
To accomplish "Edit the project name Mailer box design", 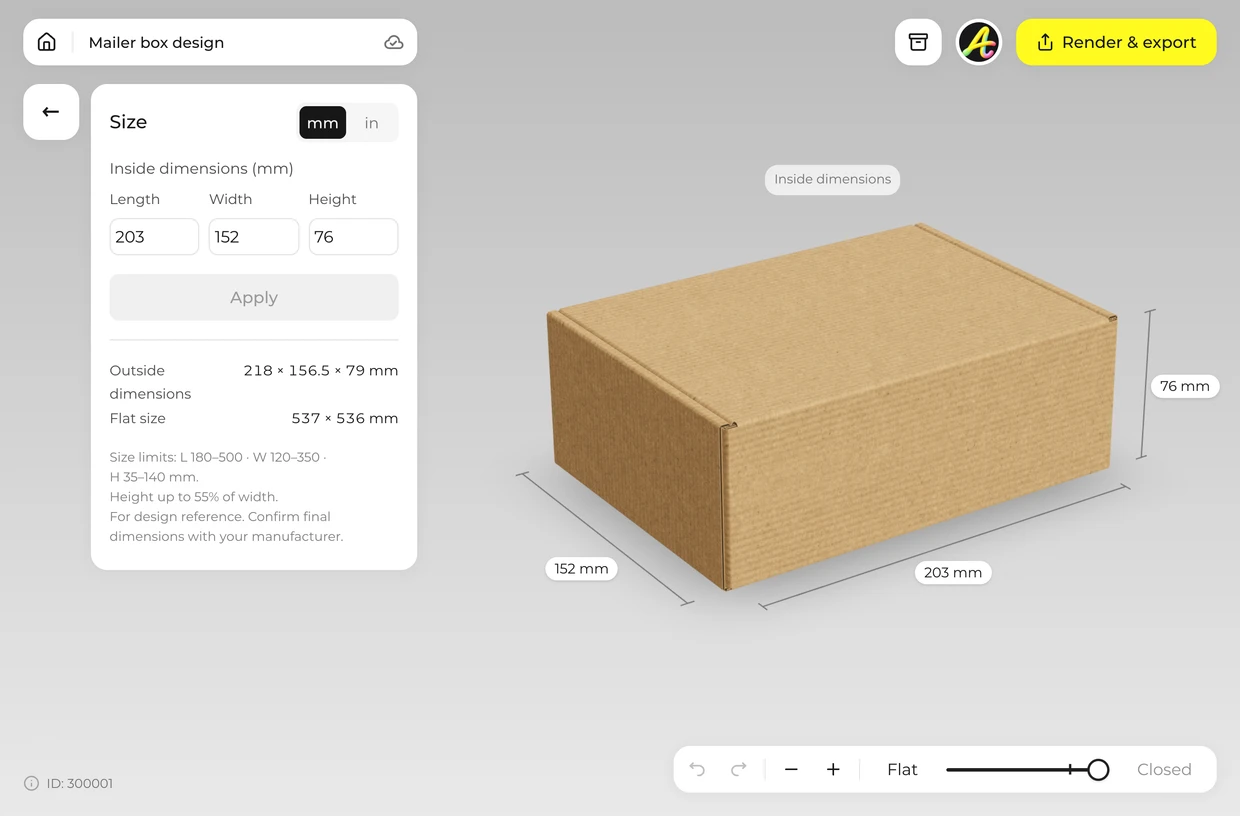I will (156, 42).
